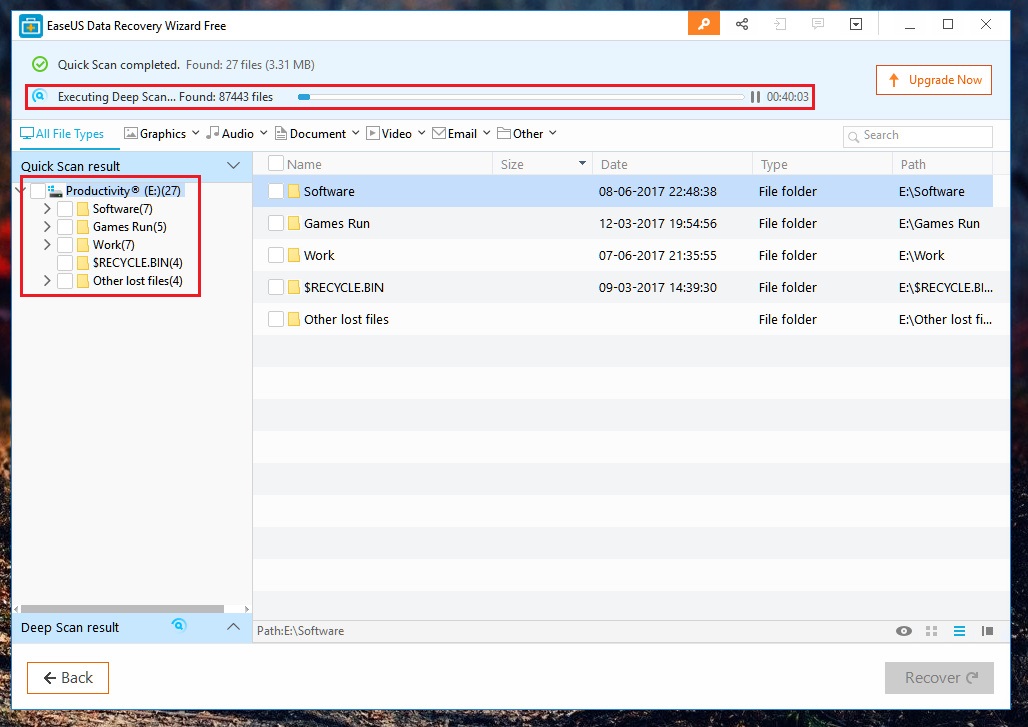The width and height of the screenshot is (1028, 727).
Task: Sort by the Path column header
Action: (942, 164)
